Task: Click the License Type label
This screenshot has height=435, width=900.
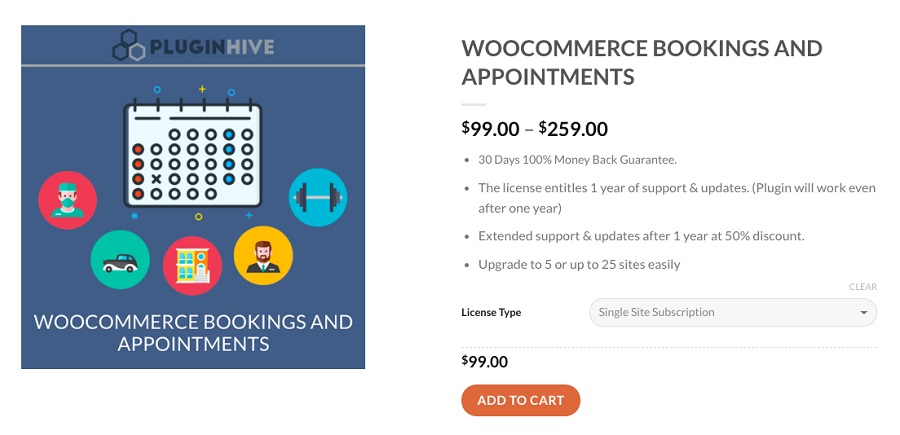Action: point(491,312)
